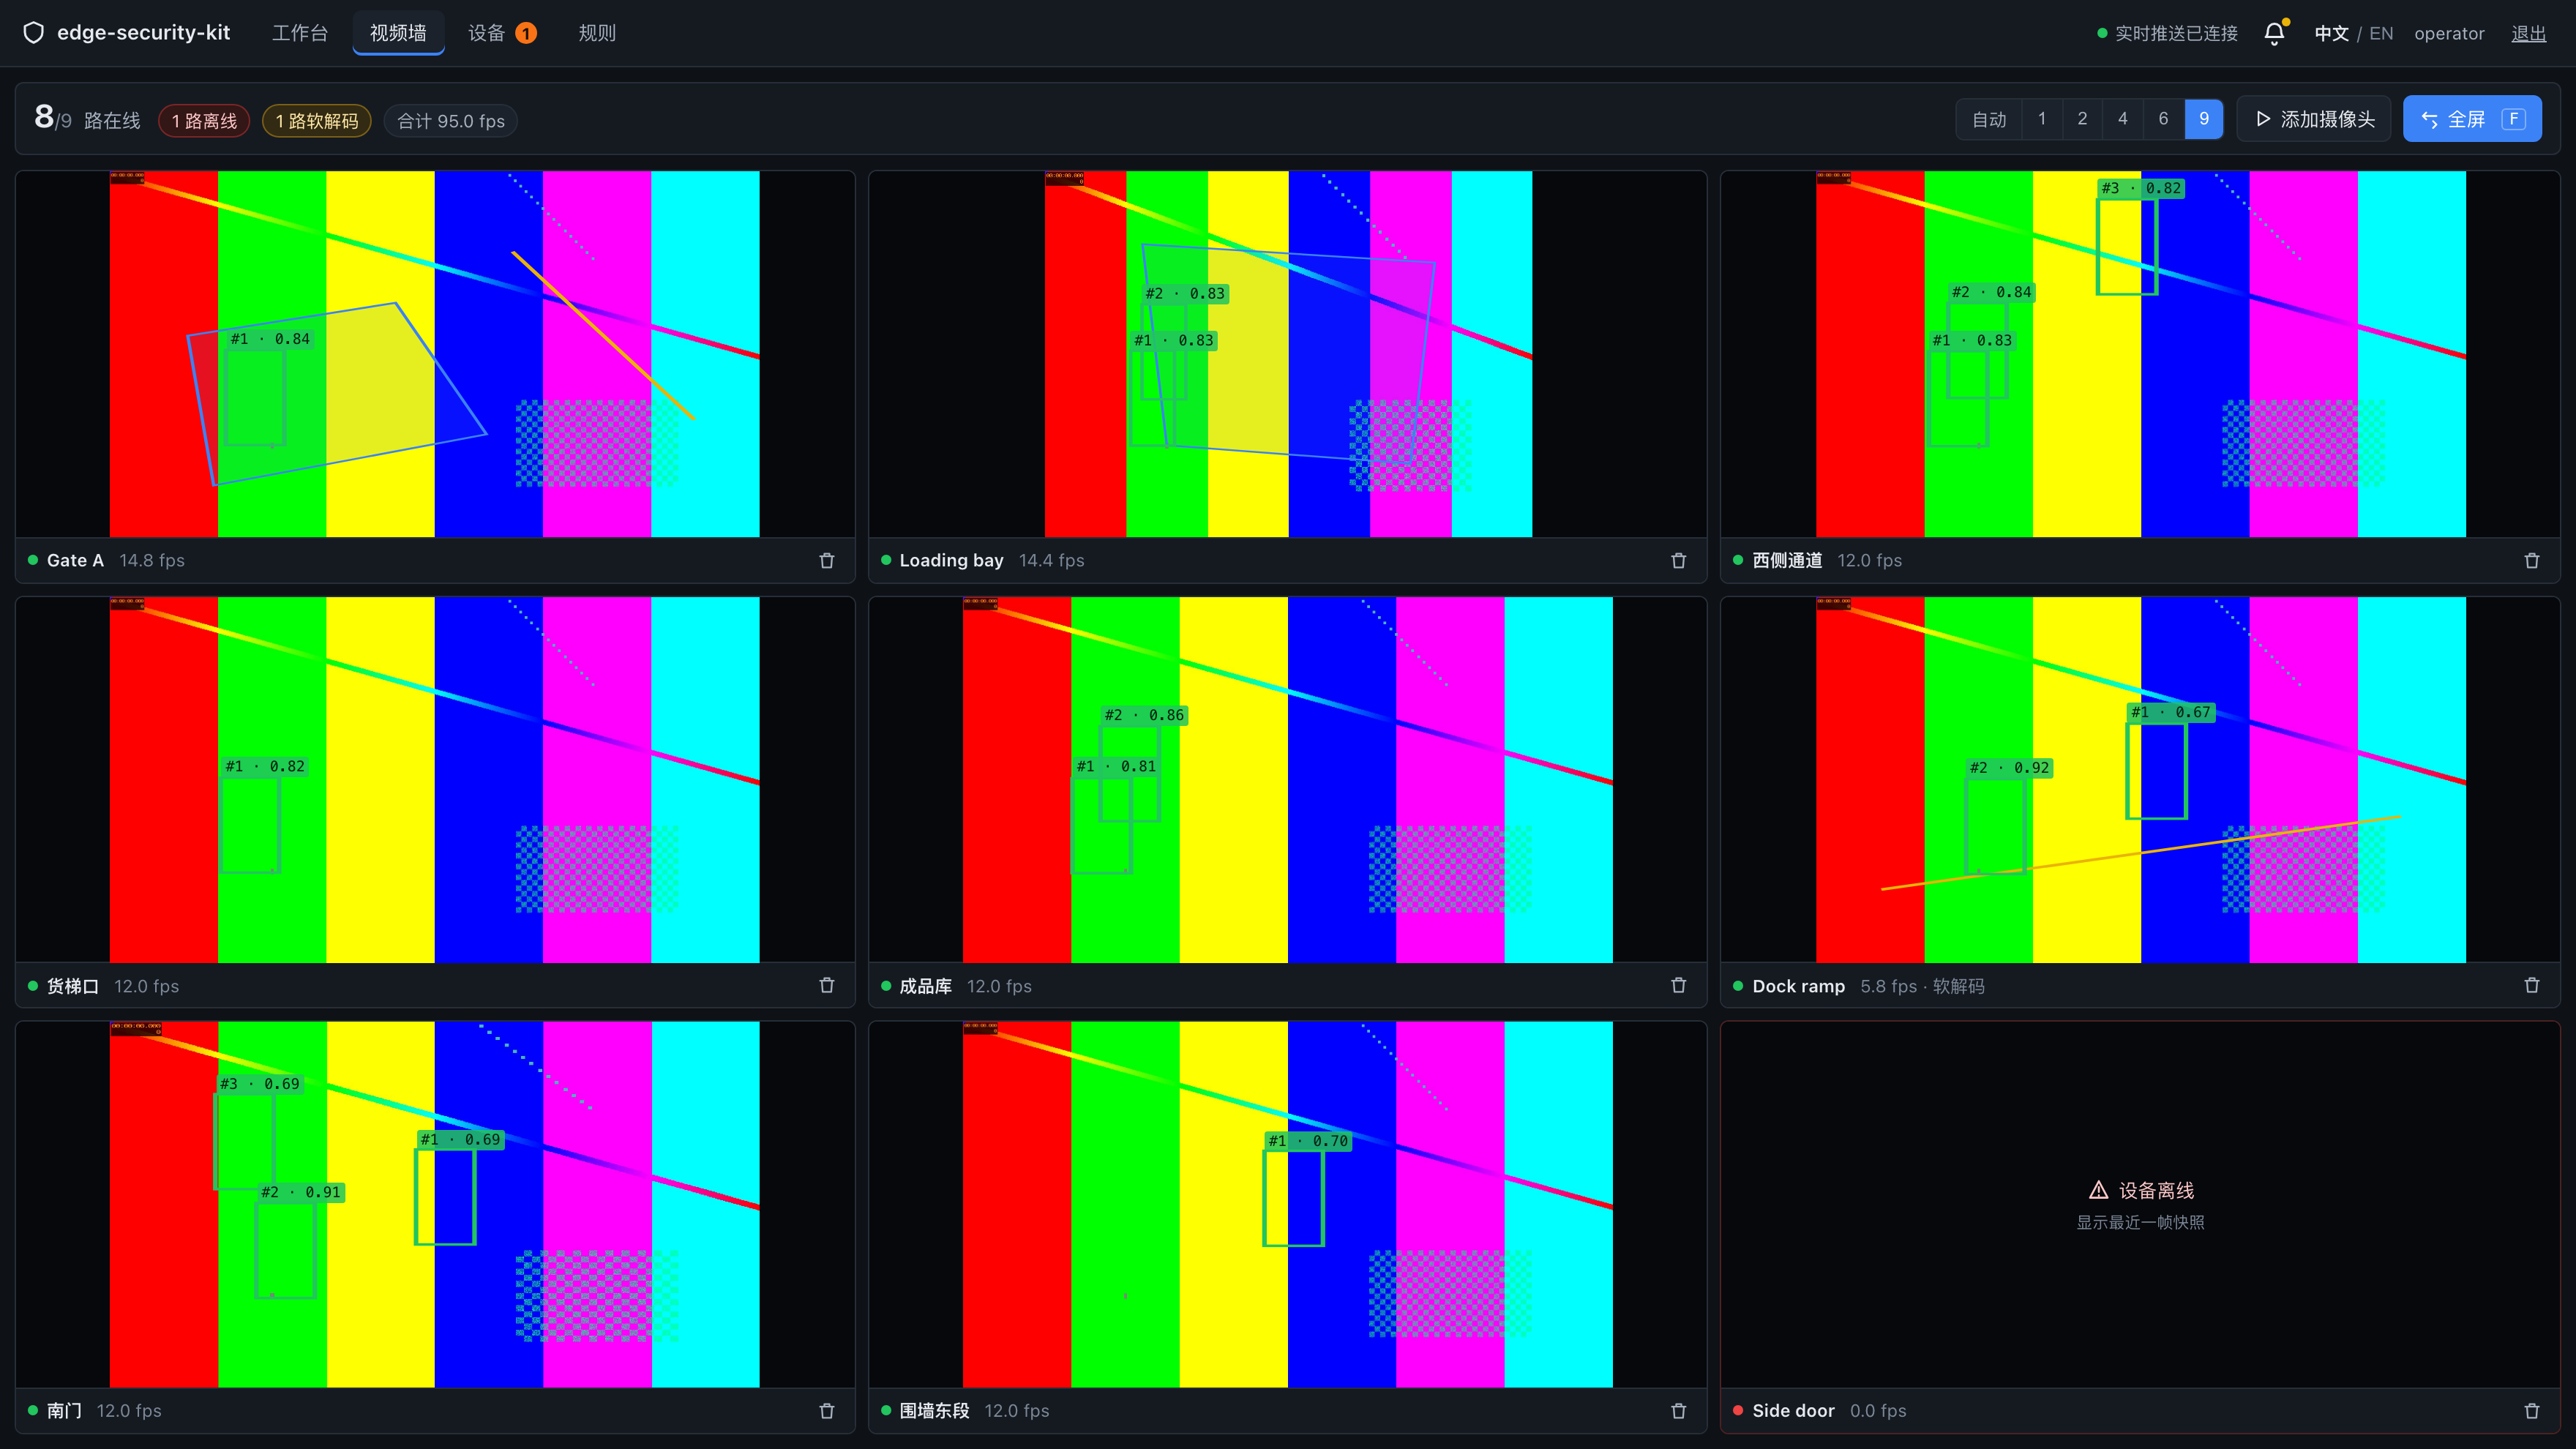Remove the 南门 camera via trash icon

827,1411
